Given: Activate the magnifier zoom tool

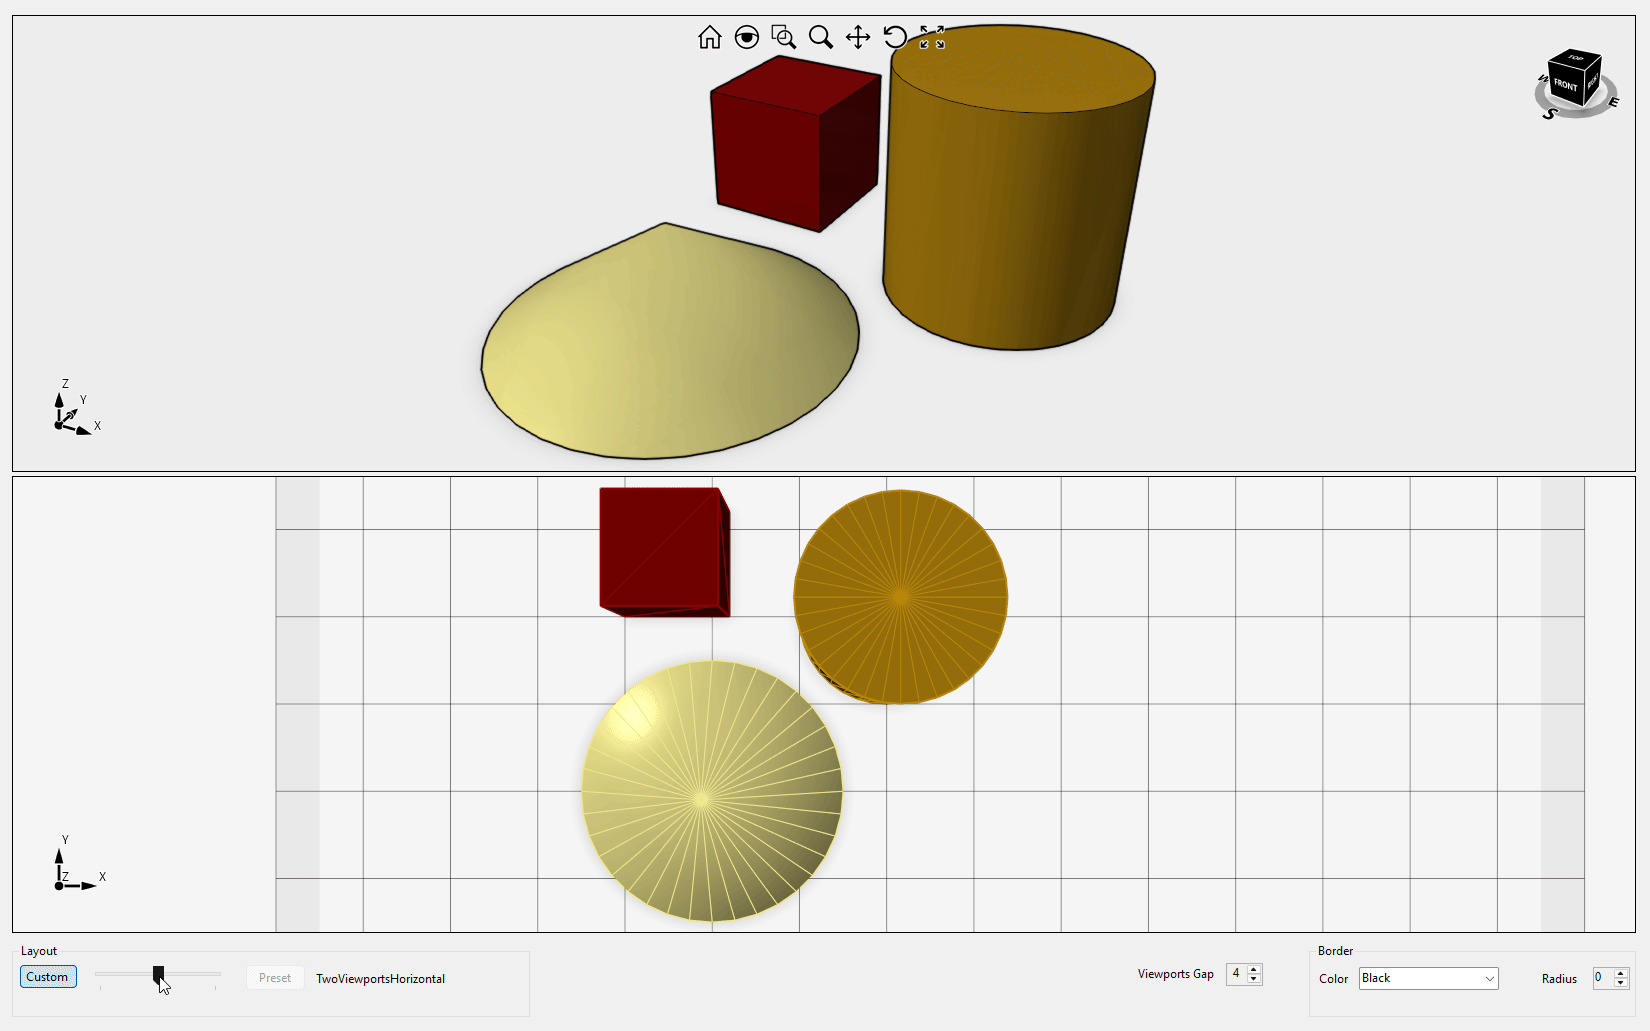Looking at the screenshot, I should 820,38.
